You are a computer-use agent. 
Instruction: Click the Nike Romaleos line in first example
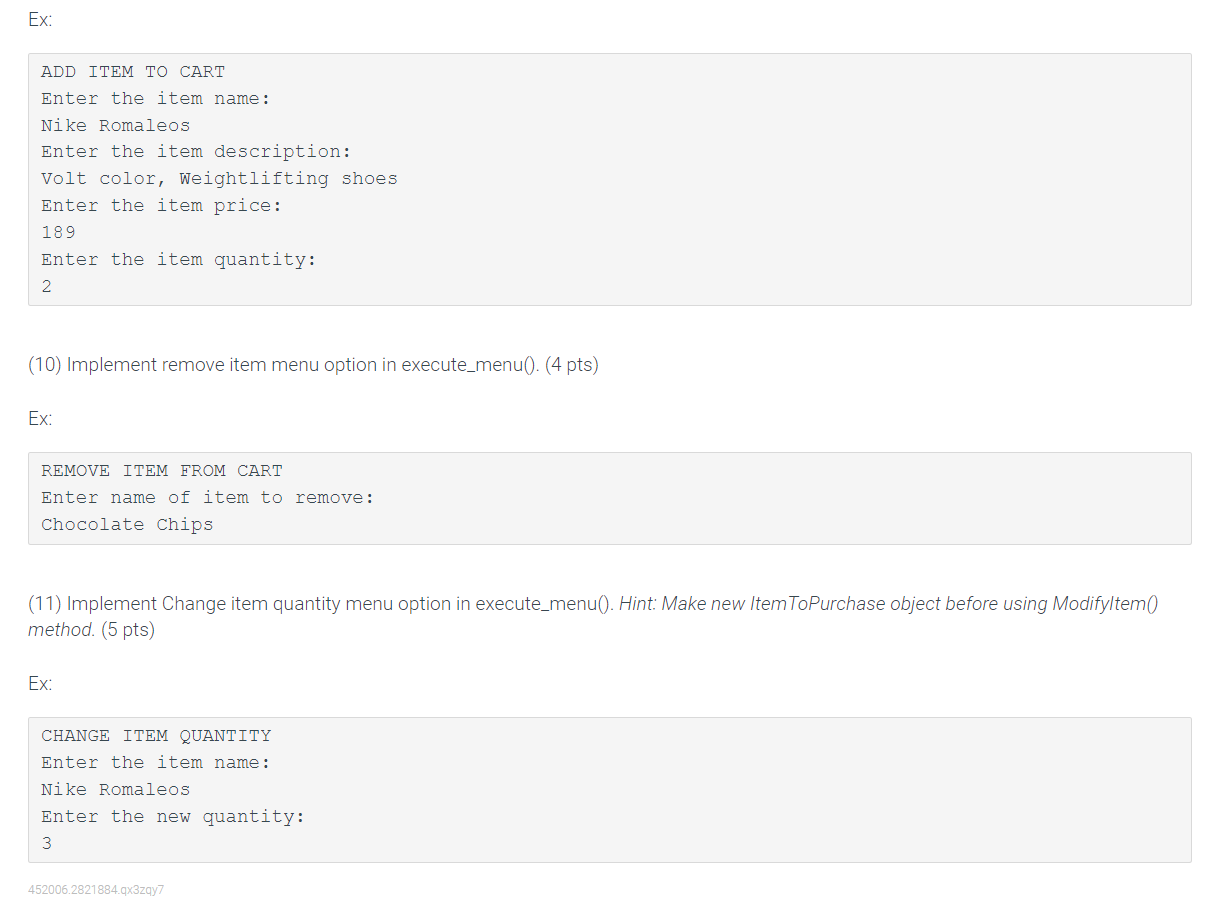(x=116, y=126)
